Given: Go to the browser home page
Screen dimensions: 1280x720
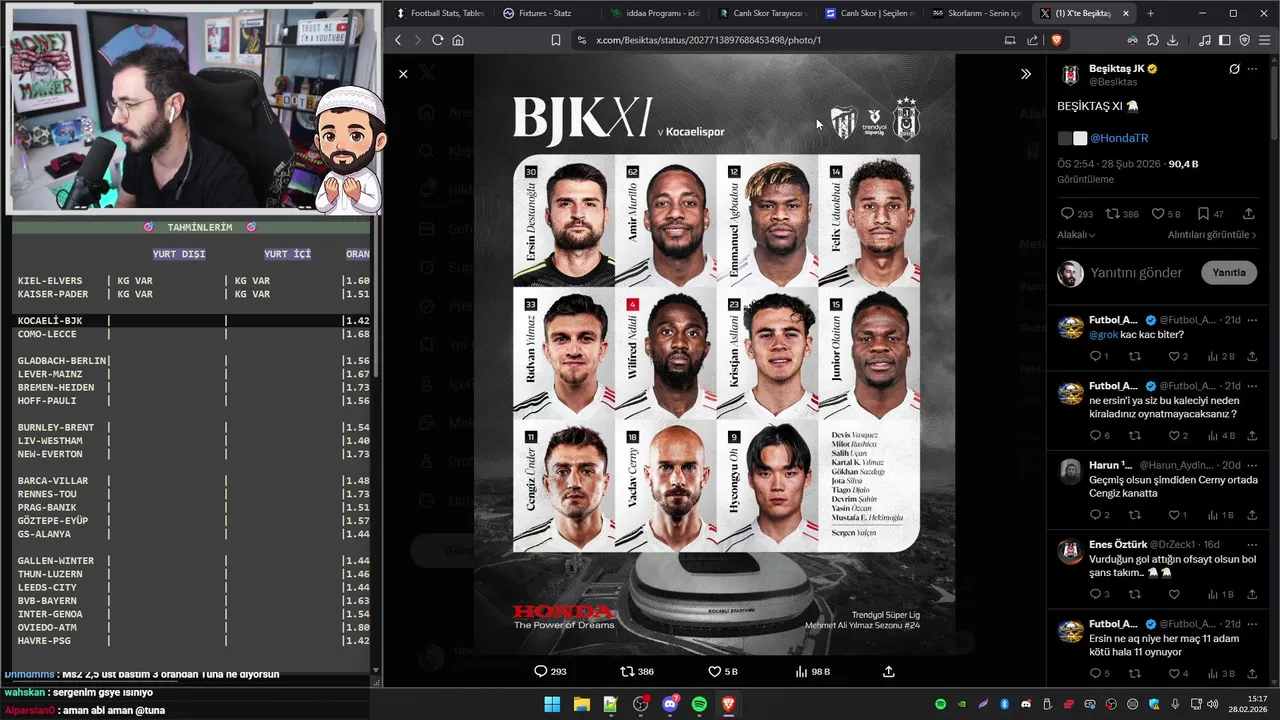Looking at the screenshot, I should click(x=458, y=40).
